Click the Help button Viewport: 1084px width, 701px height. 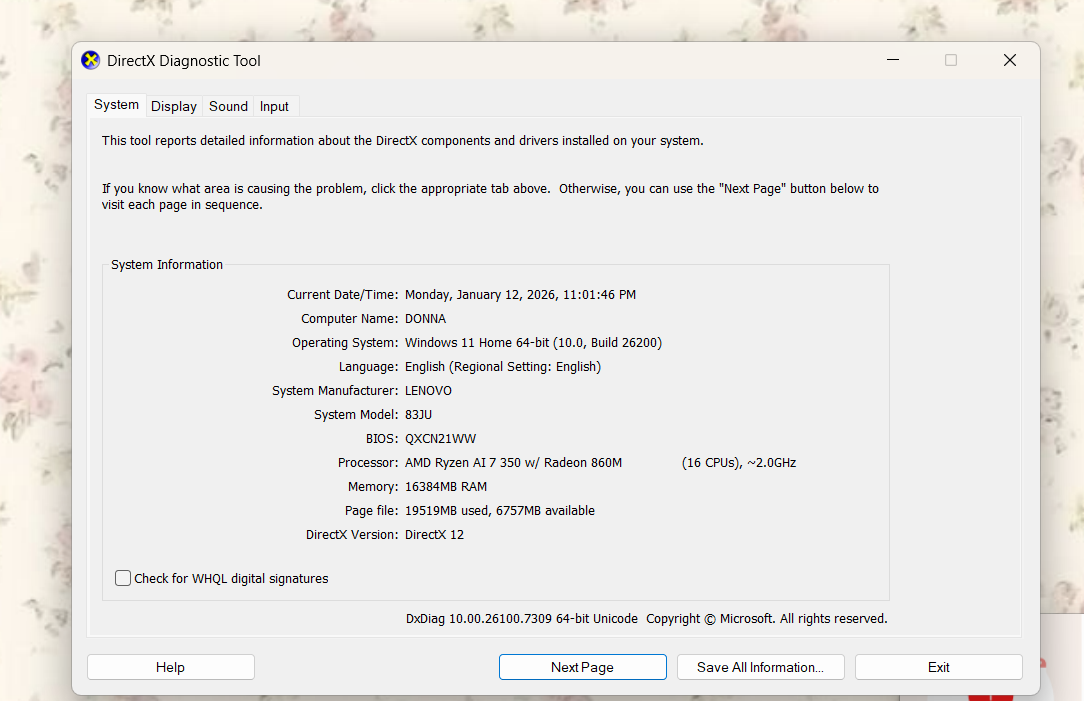171,667
